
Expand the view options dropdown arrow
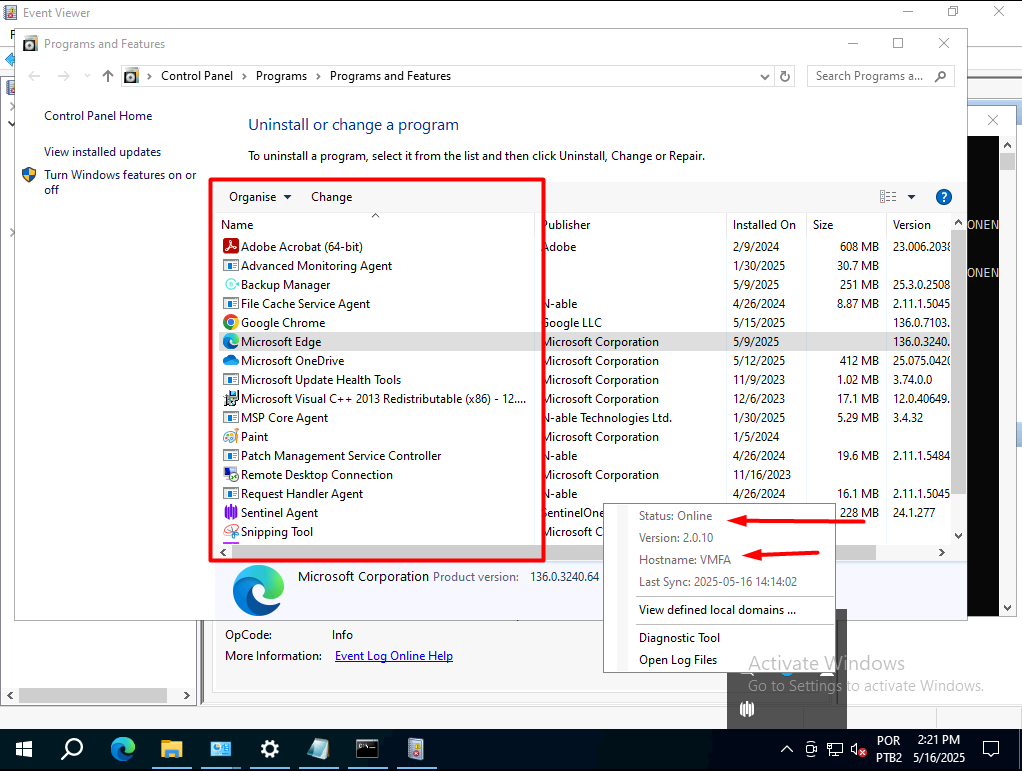click(x=911, y=197)
